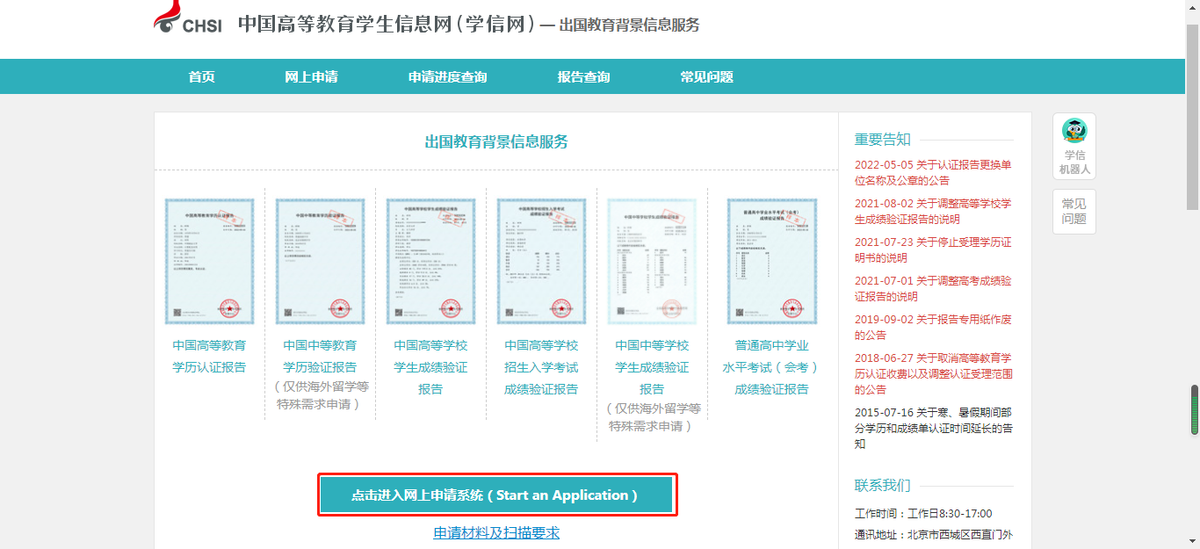Click 常见问题 in the top navigation bar
The image size is (1200, 549).
click(706, 77)
